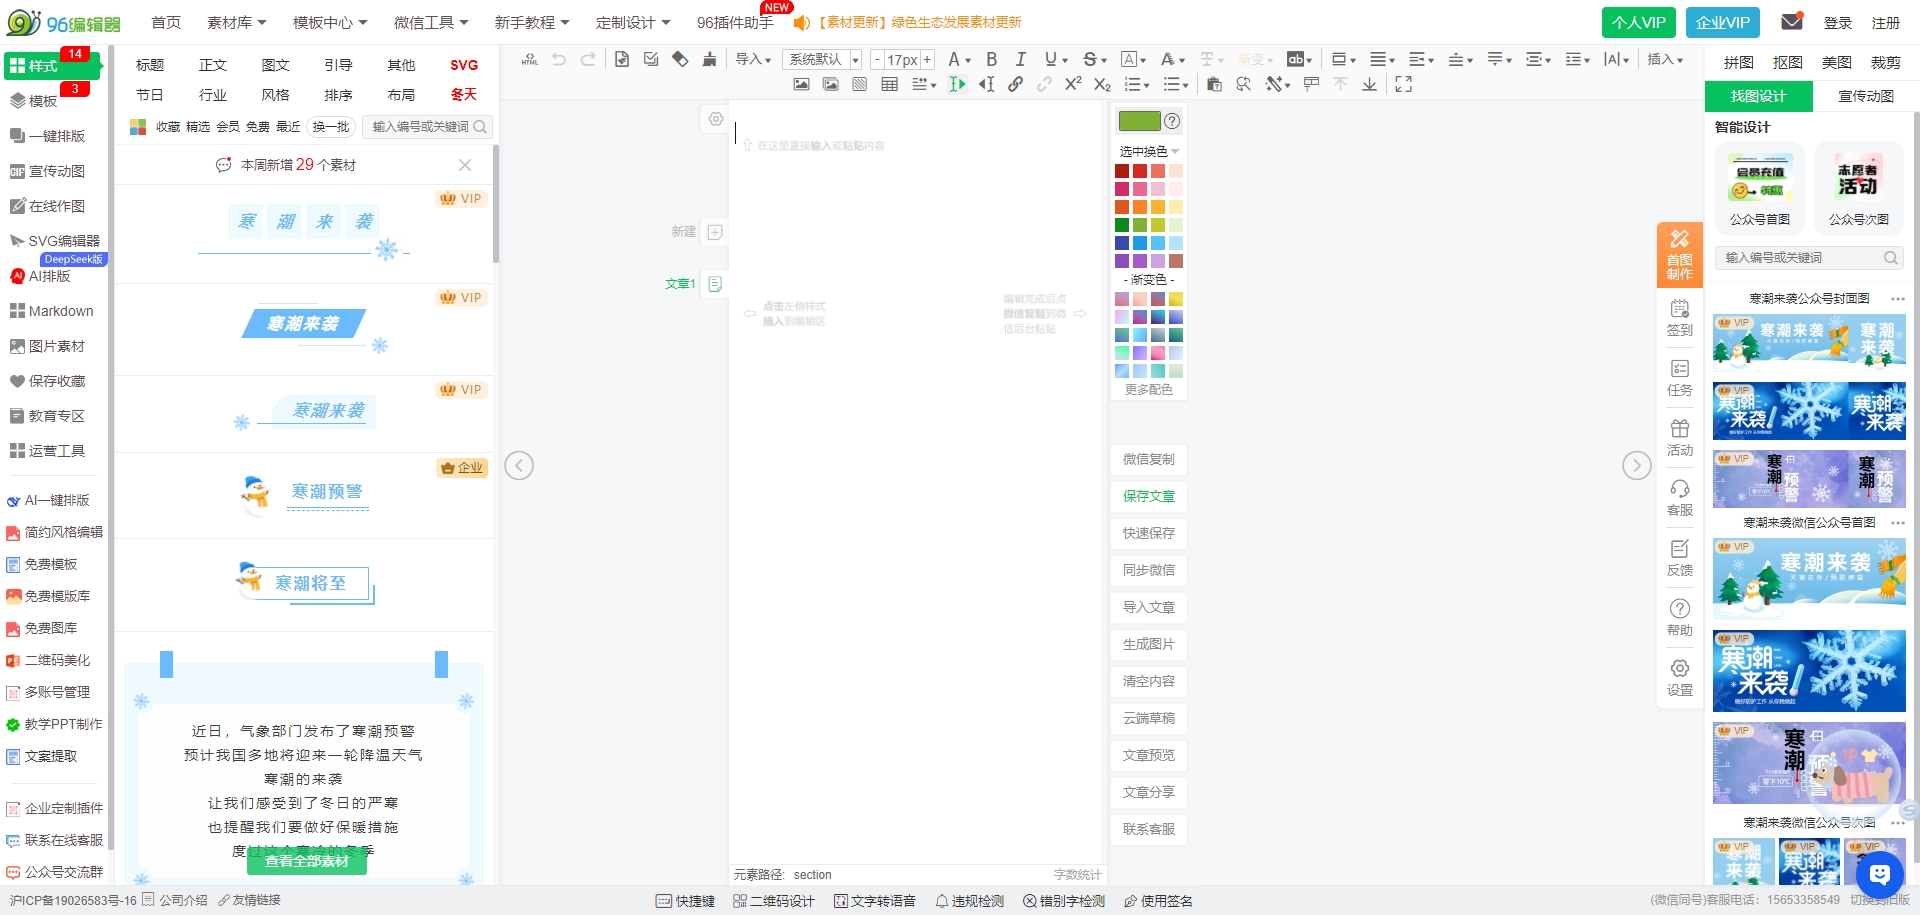Open 微信工具 menu

pyautogui.click(x=431, y=22)
